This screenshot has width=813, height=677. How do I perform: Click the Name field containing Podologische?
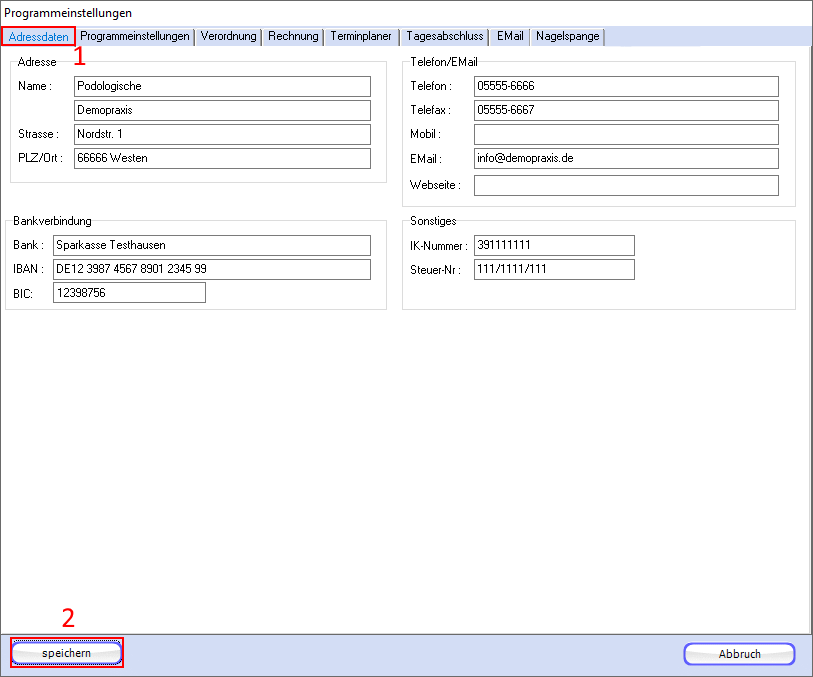coord(222,86)
